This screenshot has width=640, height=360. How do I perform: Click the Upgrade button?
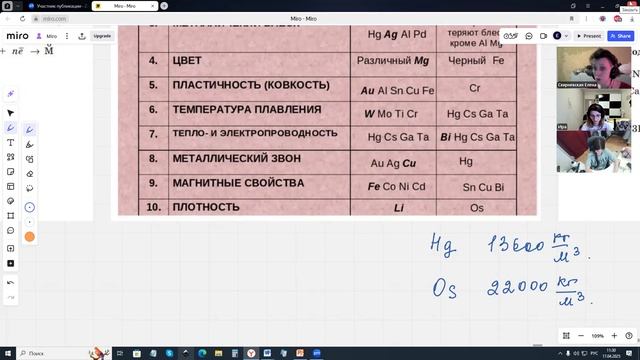pos(102,36)
